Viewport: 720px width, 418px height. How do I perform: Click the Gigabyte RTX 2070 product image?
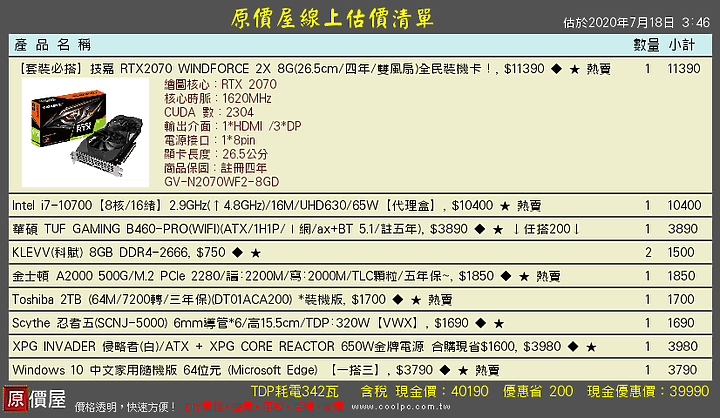85,132
